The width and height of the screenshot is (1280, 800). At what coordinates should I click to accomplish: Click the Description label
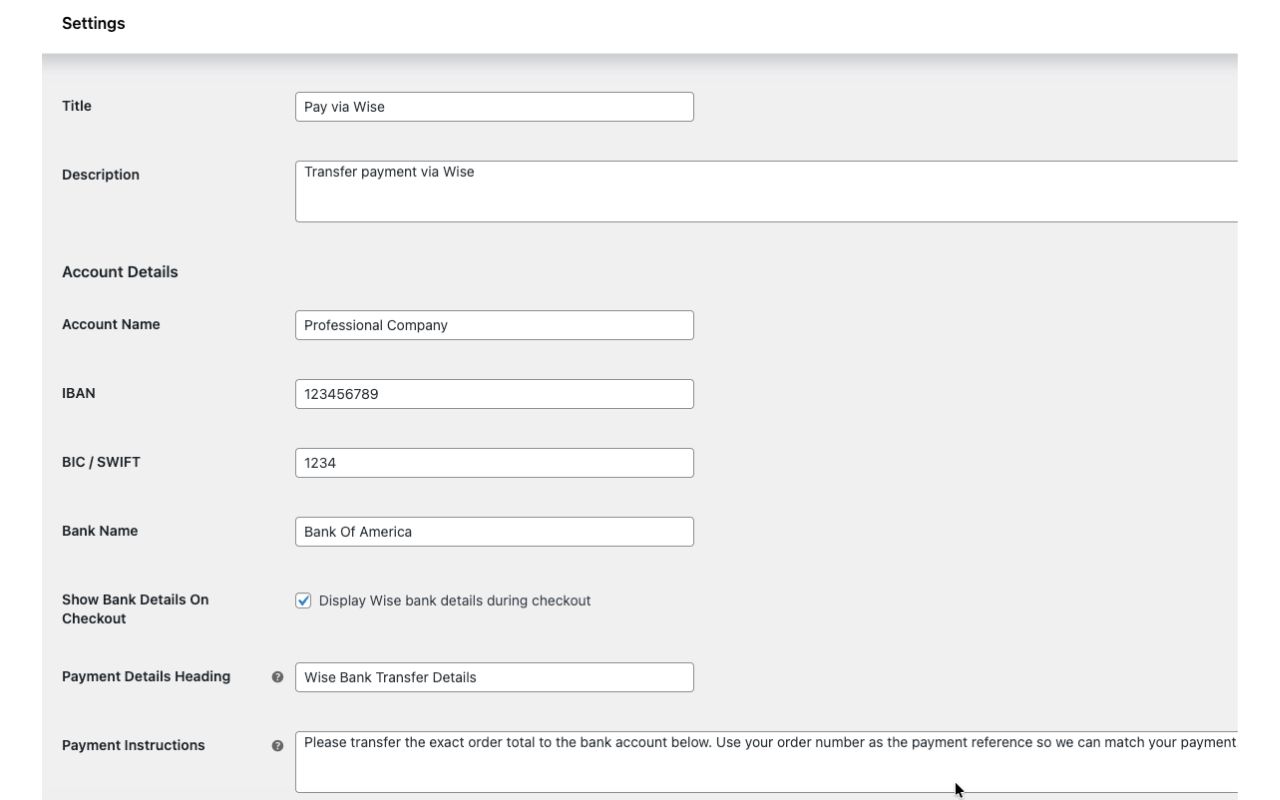click(101, 175)
